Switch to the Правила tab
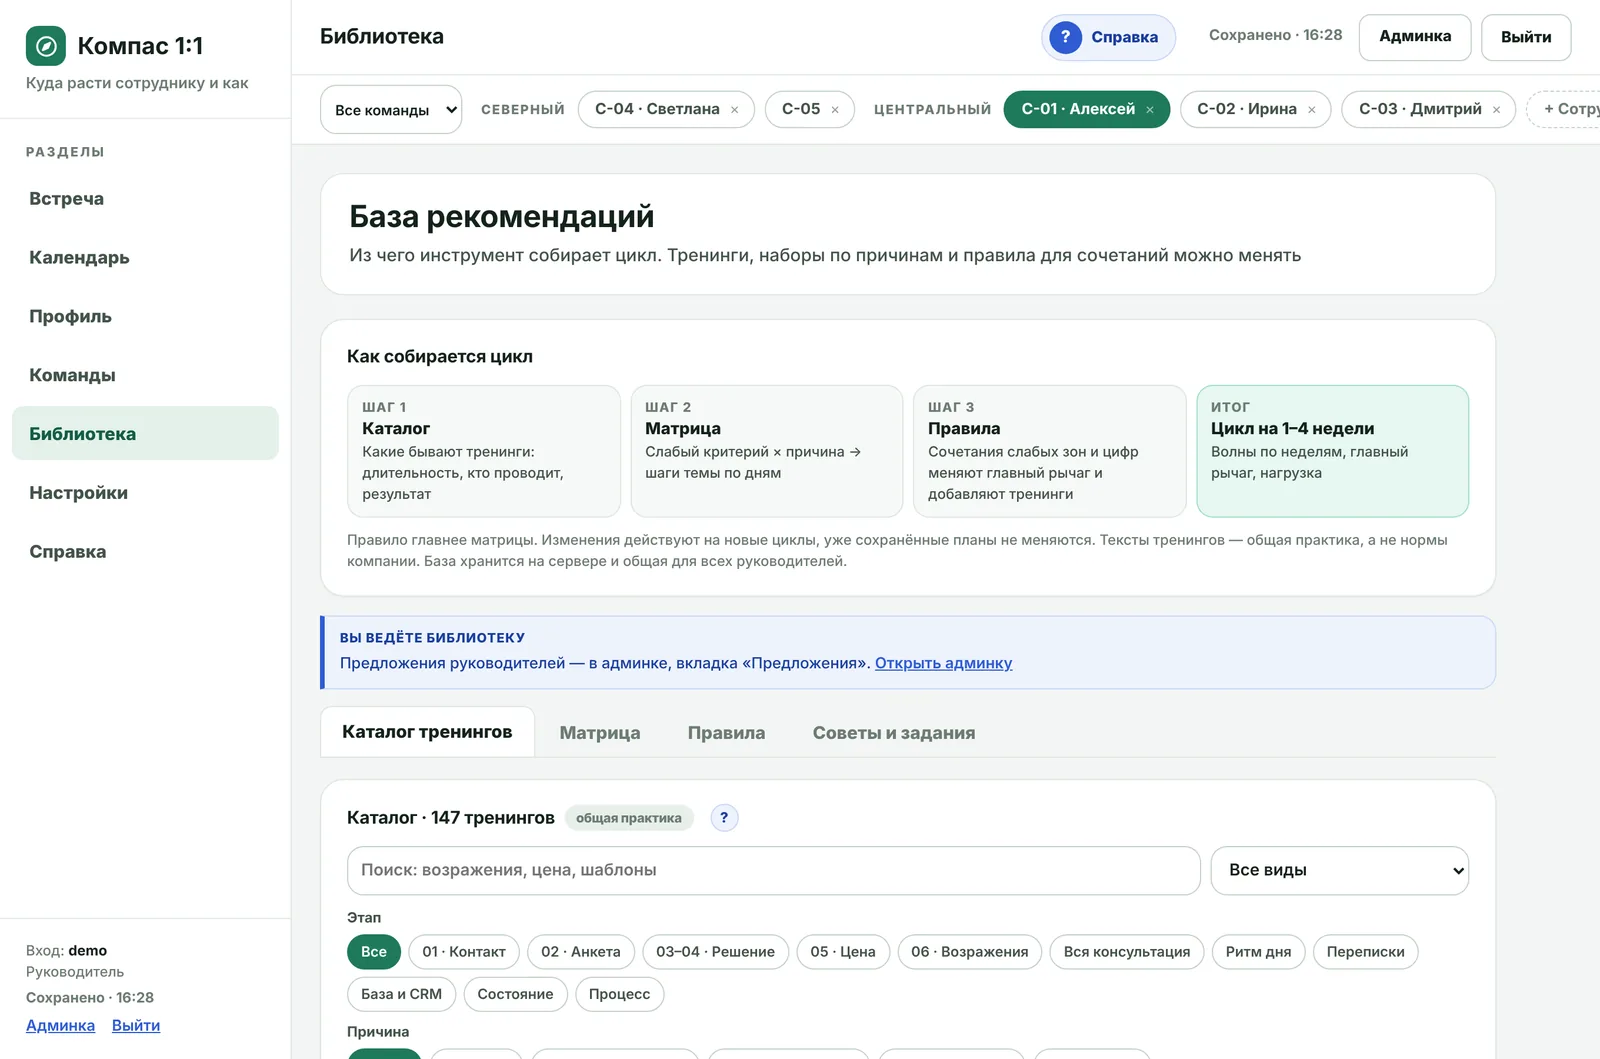 pyautogui.click(x=727, y=733)
